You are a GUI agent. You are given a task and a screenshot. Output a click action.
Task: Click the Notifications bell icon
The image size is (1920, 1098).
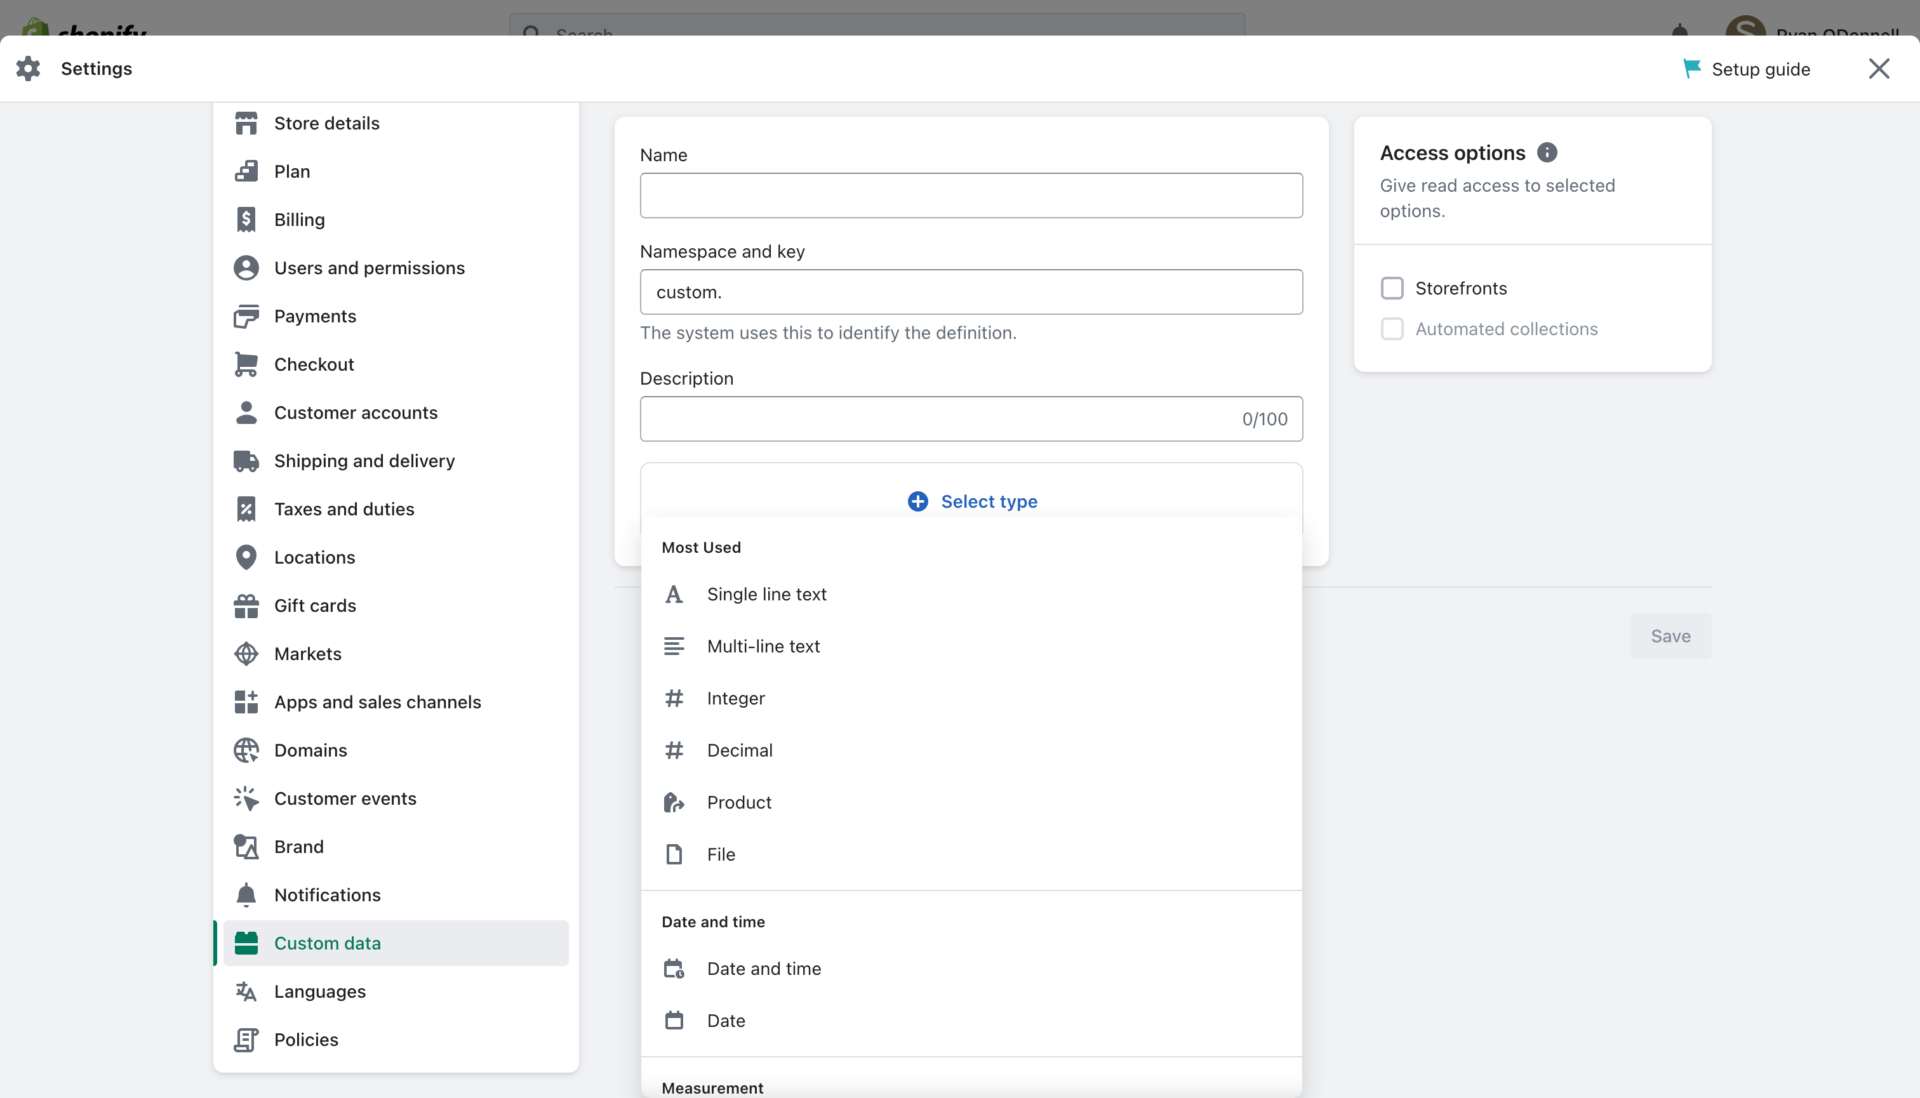246,895
